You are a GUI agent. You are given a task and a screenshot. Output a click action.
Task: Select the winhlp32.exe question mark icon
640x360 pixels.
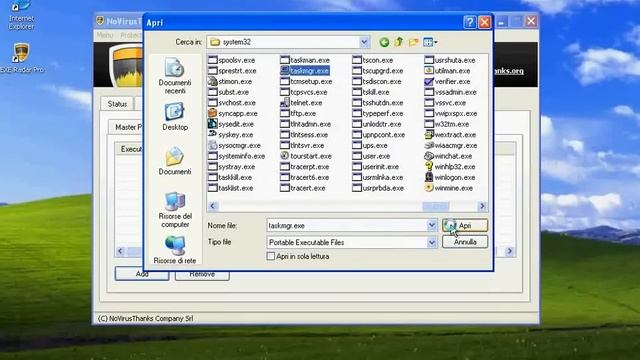click(x=429, y=167)
